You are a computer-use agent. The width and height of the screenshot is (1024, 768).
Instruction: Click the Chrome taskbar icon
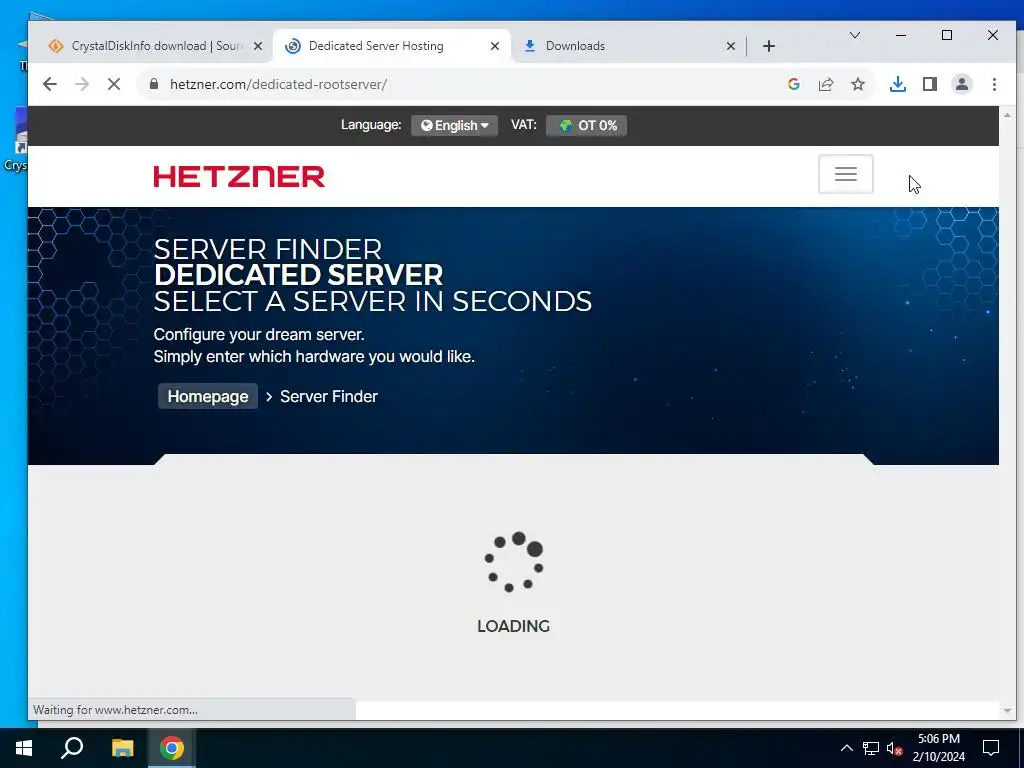(x=172, y=748)
